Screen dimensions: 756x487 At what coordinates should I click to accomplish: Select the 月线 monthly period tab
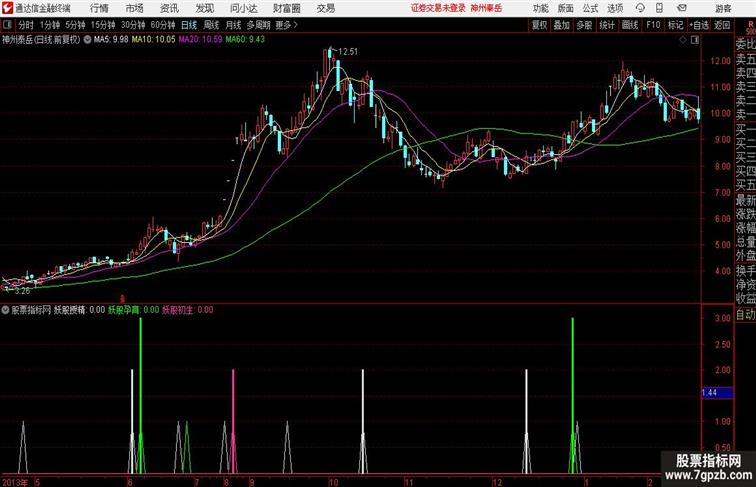233,25
